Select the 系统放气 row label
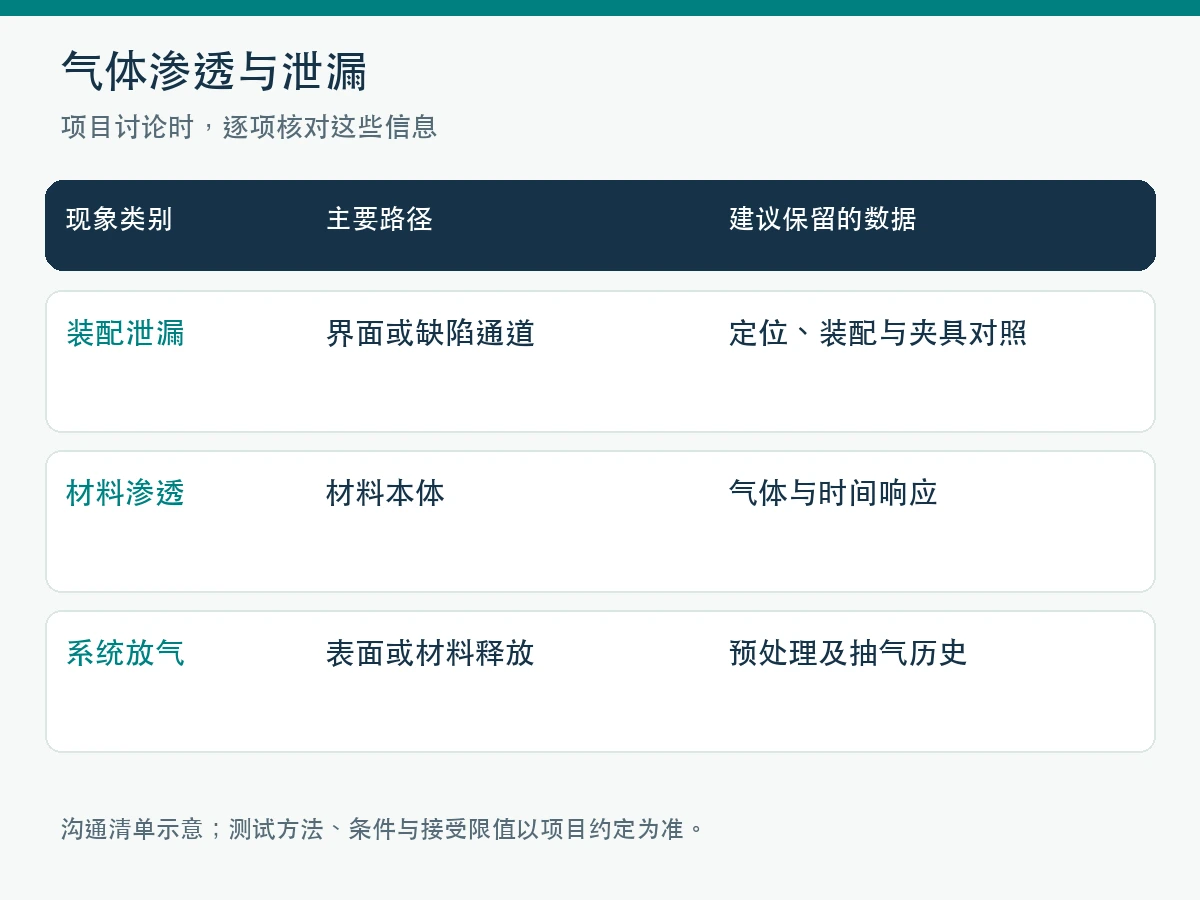The height and width of the screenshot is (900, 1200). pyautogui.click(x=125, y=653)
